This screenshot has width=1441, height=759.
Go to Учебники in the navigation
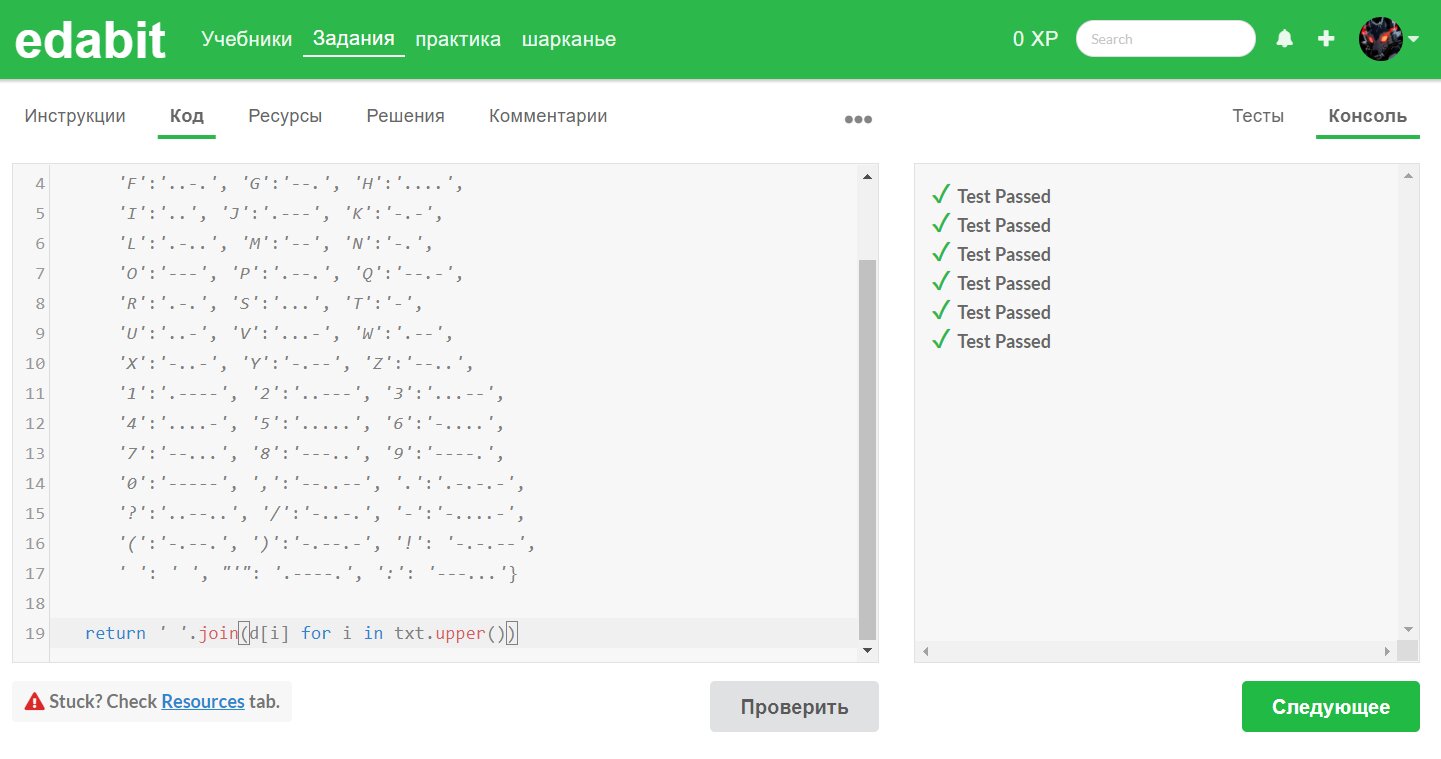[247, 39]
